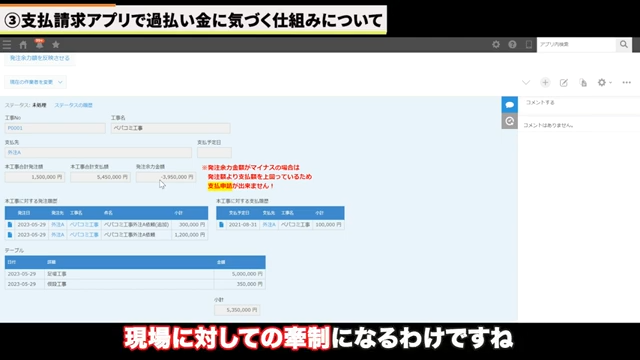This screenshot has width=640, height=360.
Task: Open the P0001 工事No link
Action: 15,128
